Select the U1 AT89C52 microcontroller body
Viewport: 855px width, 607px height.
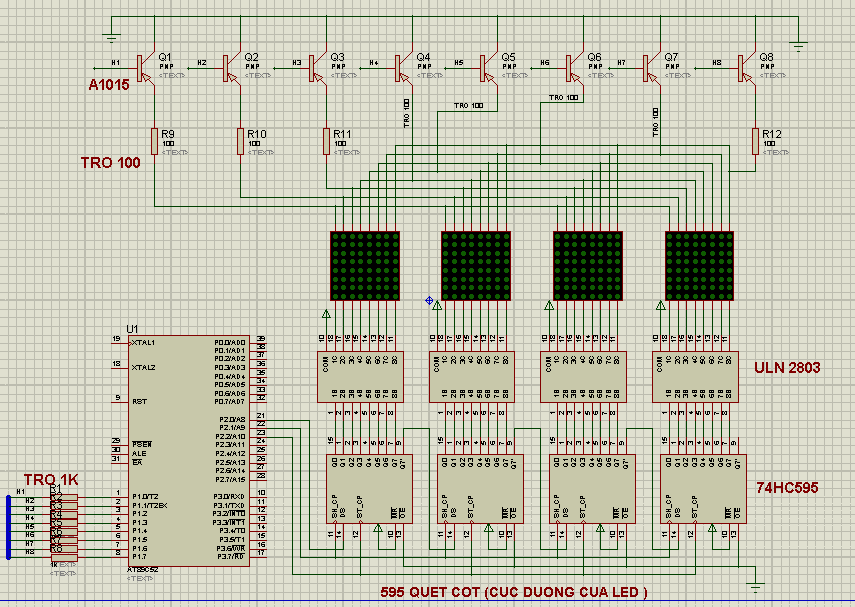coord(189,451)
